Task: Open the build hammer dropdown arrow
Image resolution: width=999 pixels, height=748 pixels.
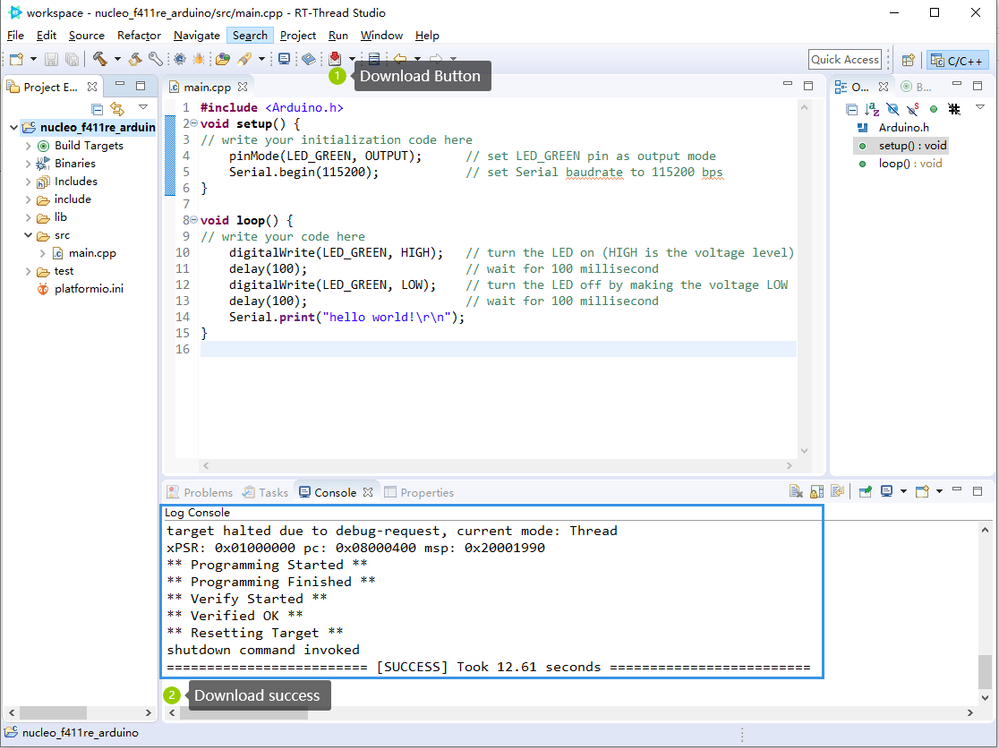Action: coord(117,59)
